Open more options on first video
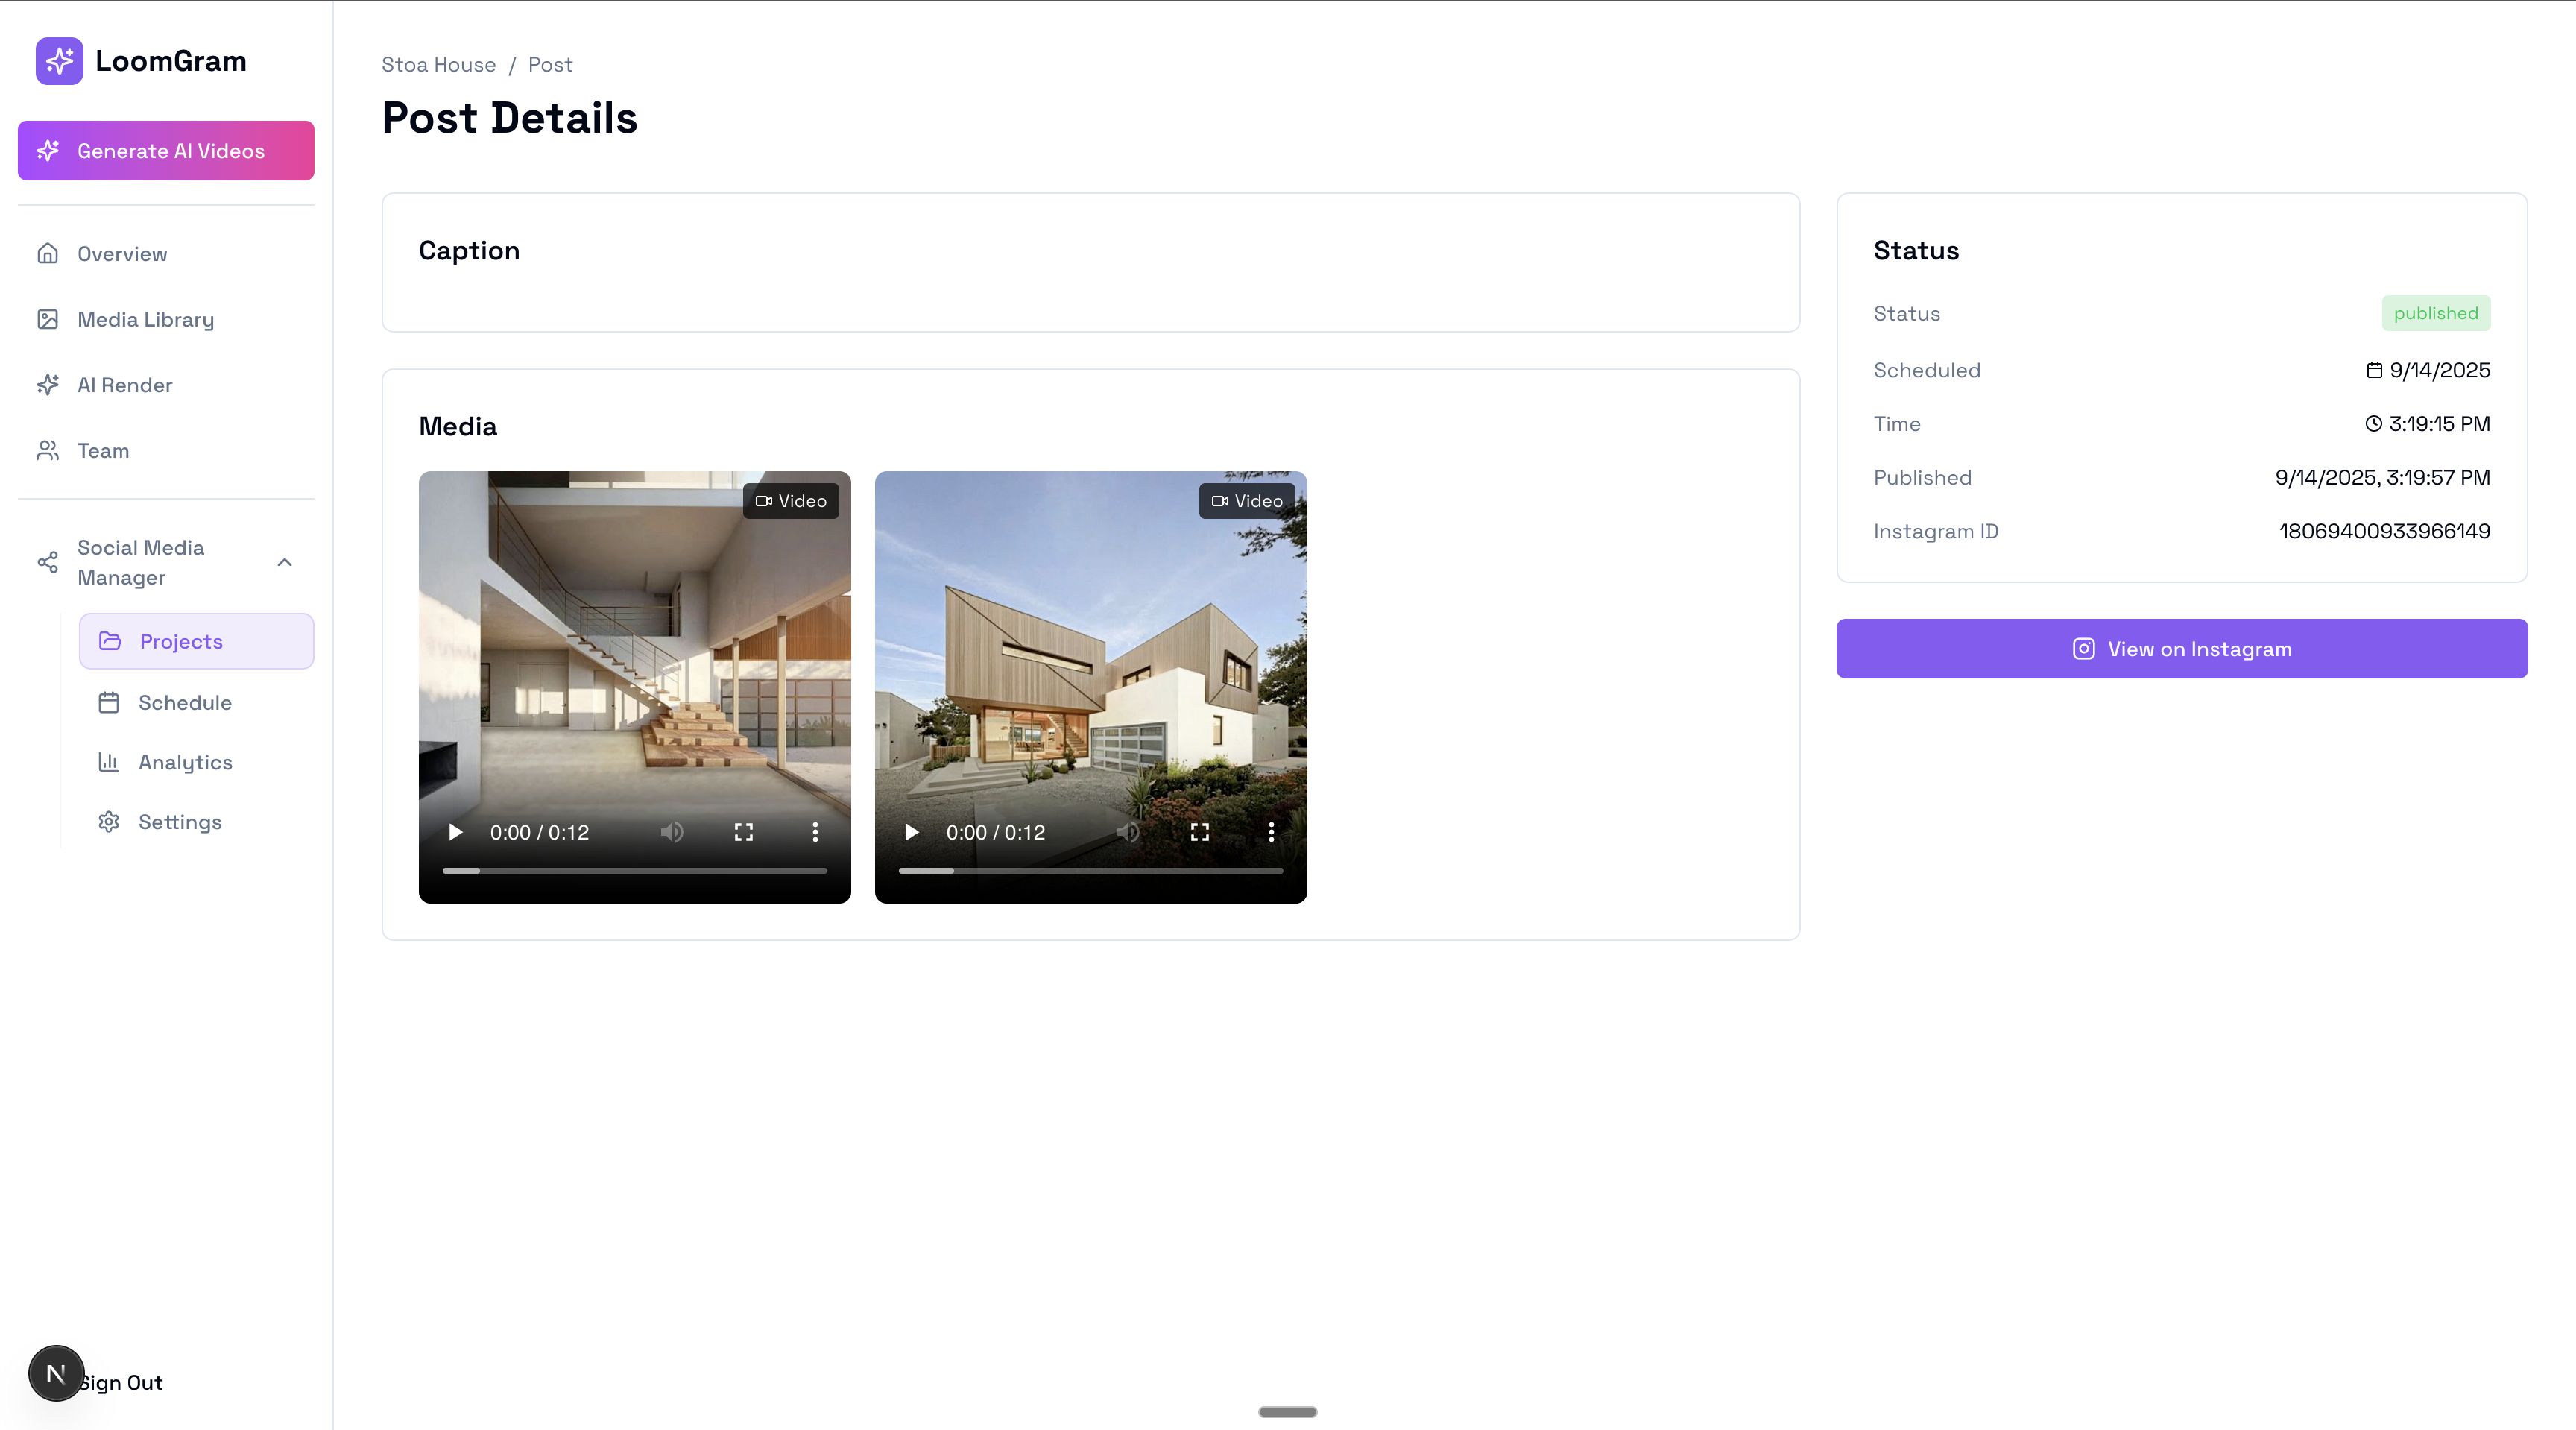Image resolution: width=2576 pixels, height=1430 pixels. click(x=815, y=832)
